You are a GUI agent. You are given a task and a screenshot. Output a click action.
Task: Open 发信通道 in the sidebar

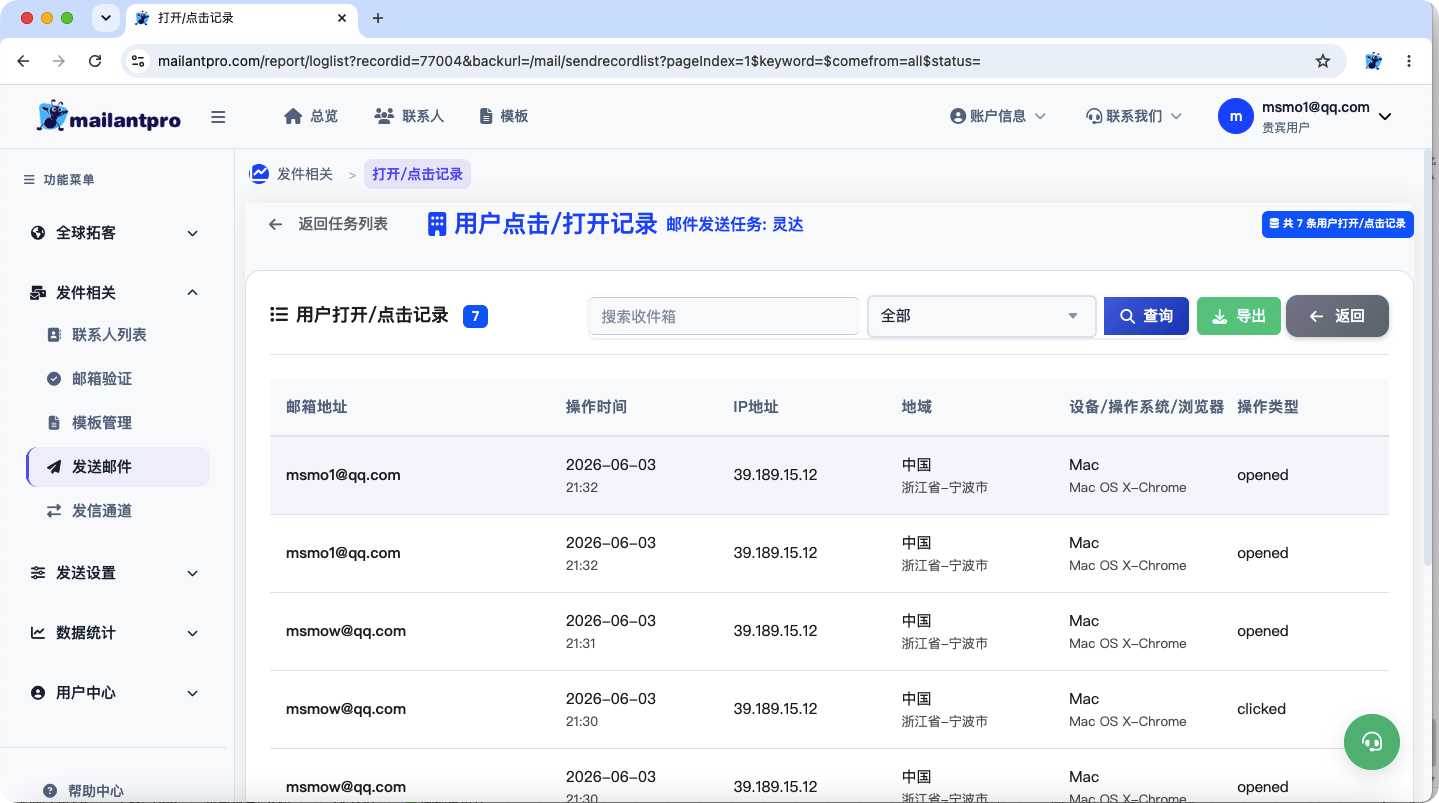[x=101, y=511]
